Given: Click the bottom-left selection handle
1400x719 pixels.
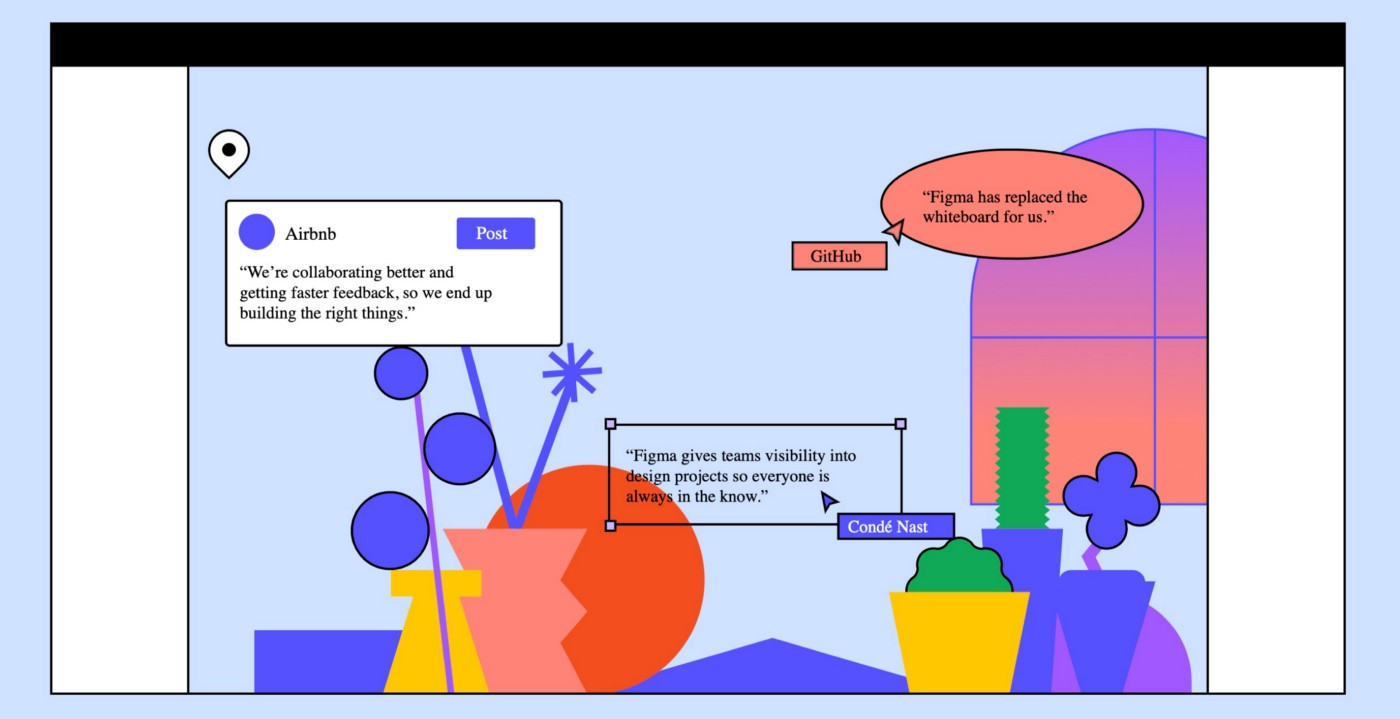Looking at the screenshot, I should coord(611,525).
